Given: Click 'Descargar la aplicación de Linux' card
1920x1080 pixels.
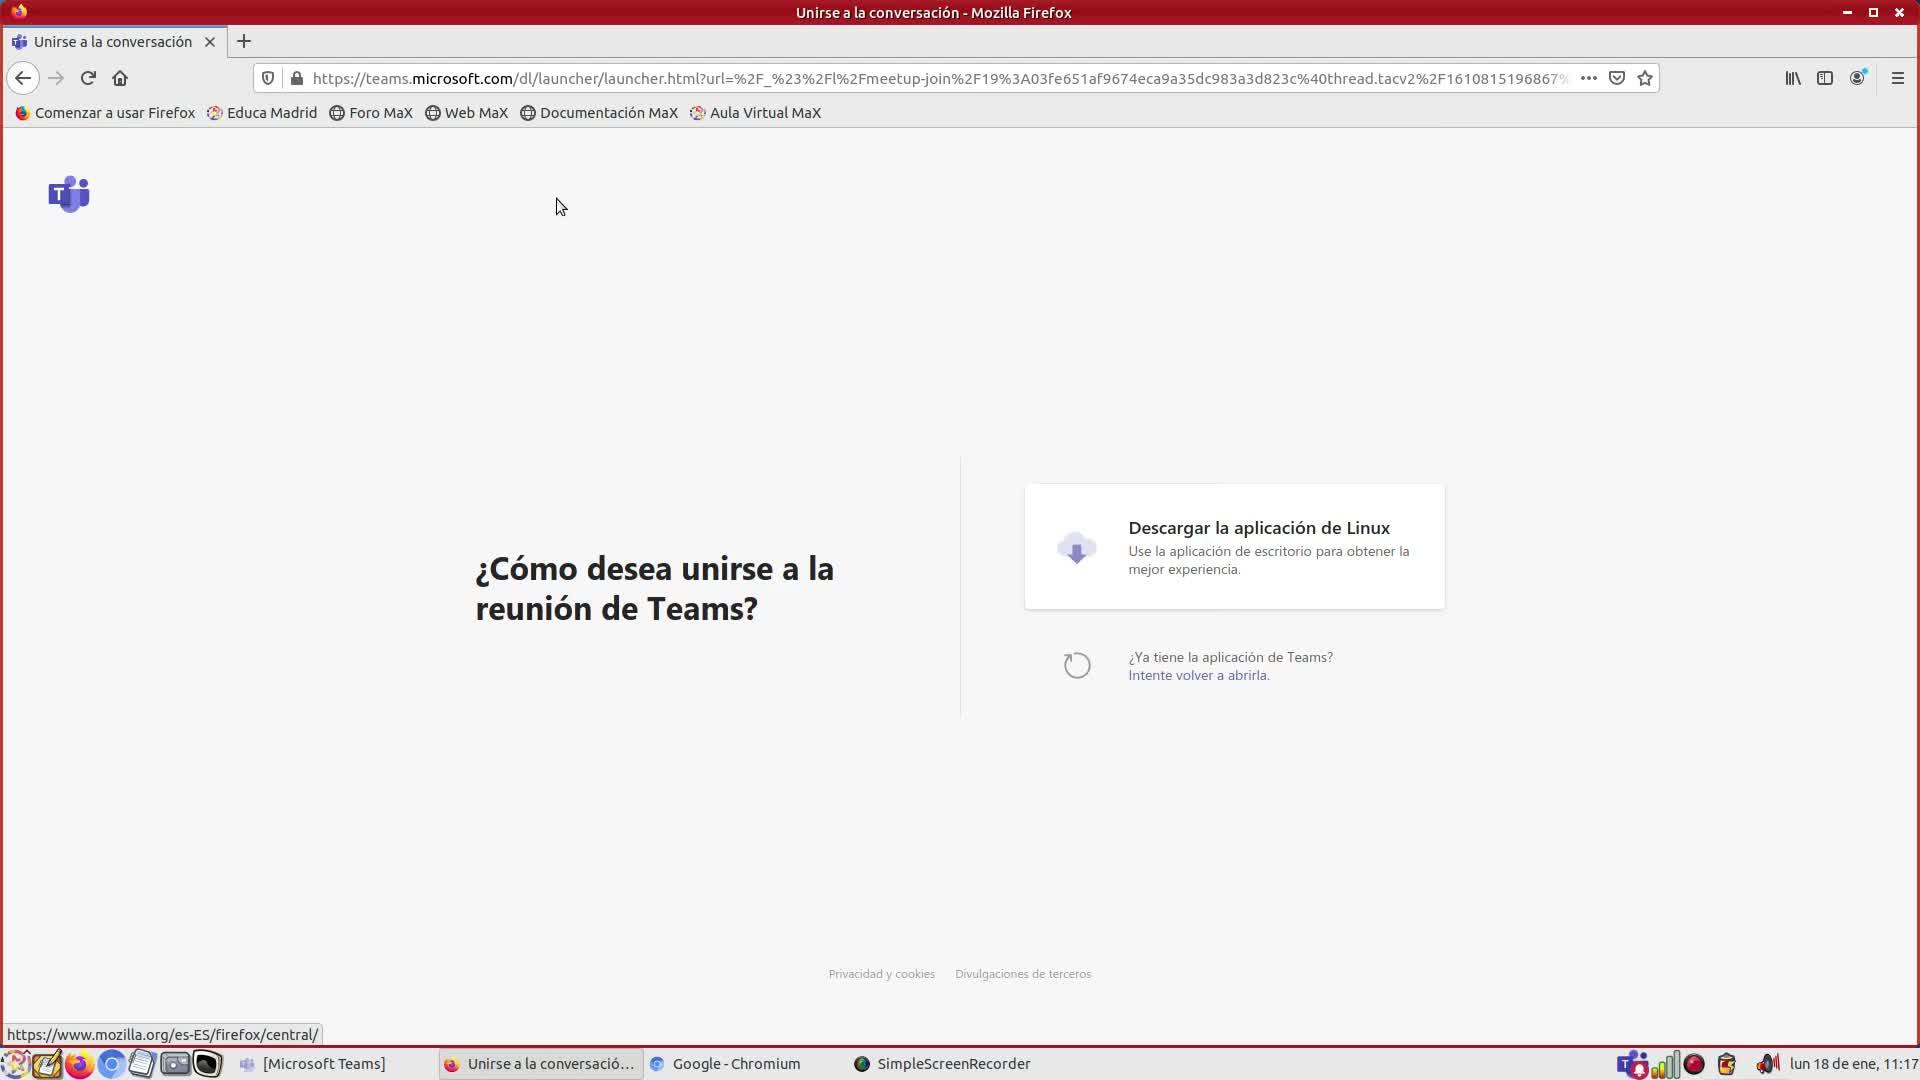Looking at the screenshot, I should tap(1234, 547).
